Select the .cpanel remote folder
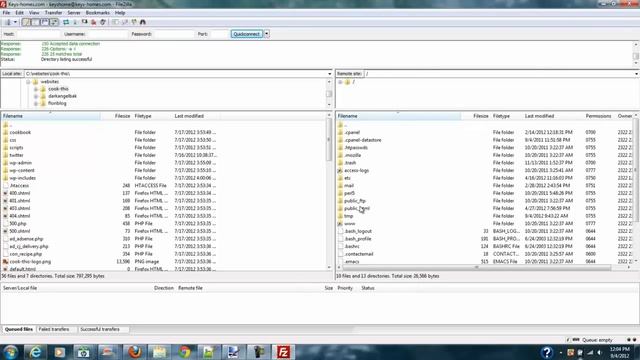This screenshot has height=360, width=640. tap(352, 133)
